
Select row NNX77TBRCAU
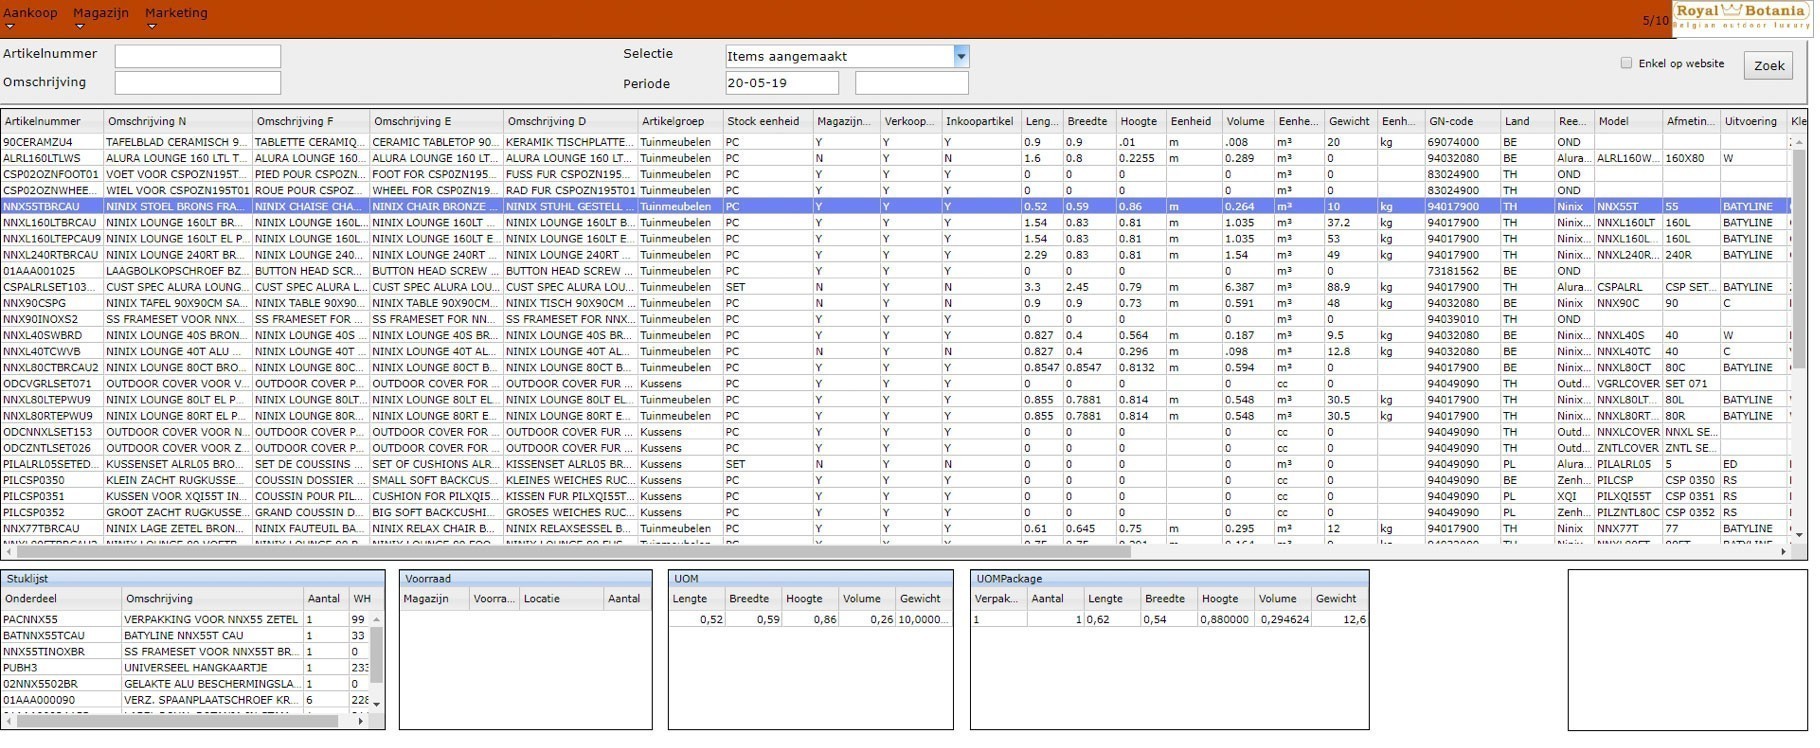pos(895,528)
